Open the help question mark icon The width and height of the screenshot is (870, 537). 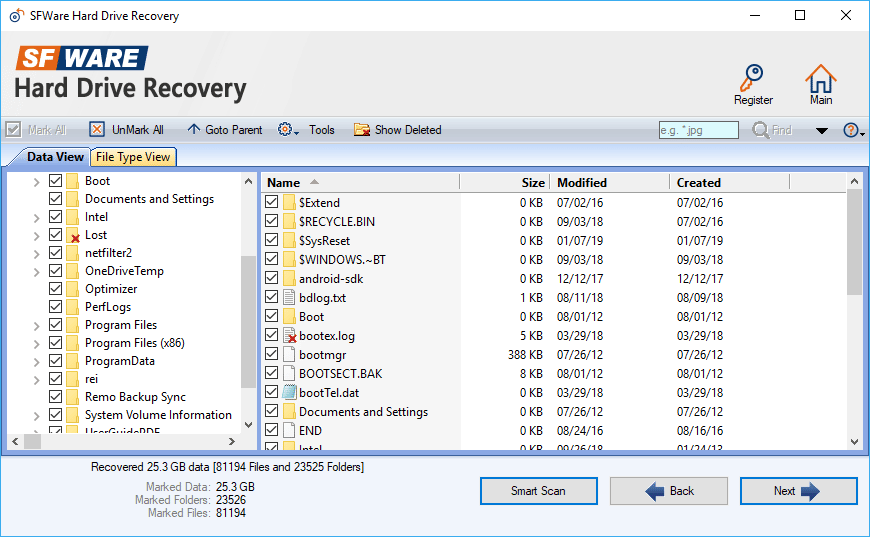pyautogui.click(x=849, y=130)
